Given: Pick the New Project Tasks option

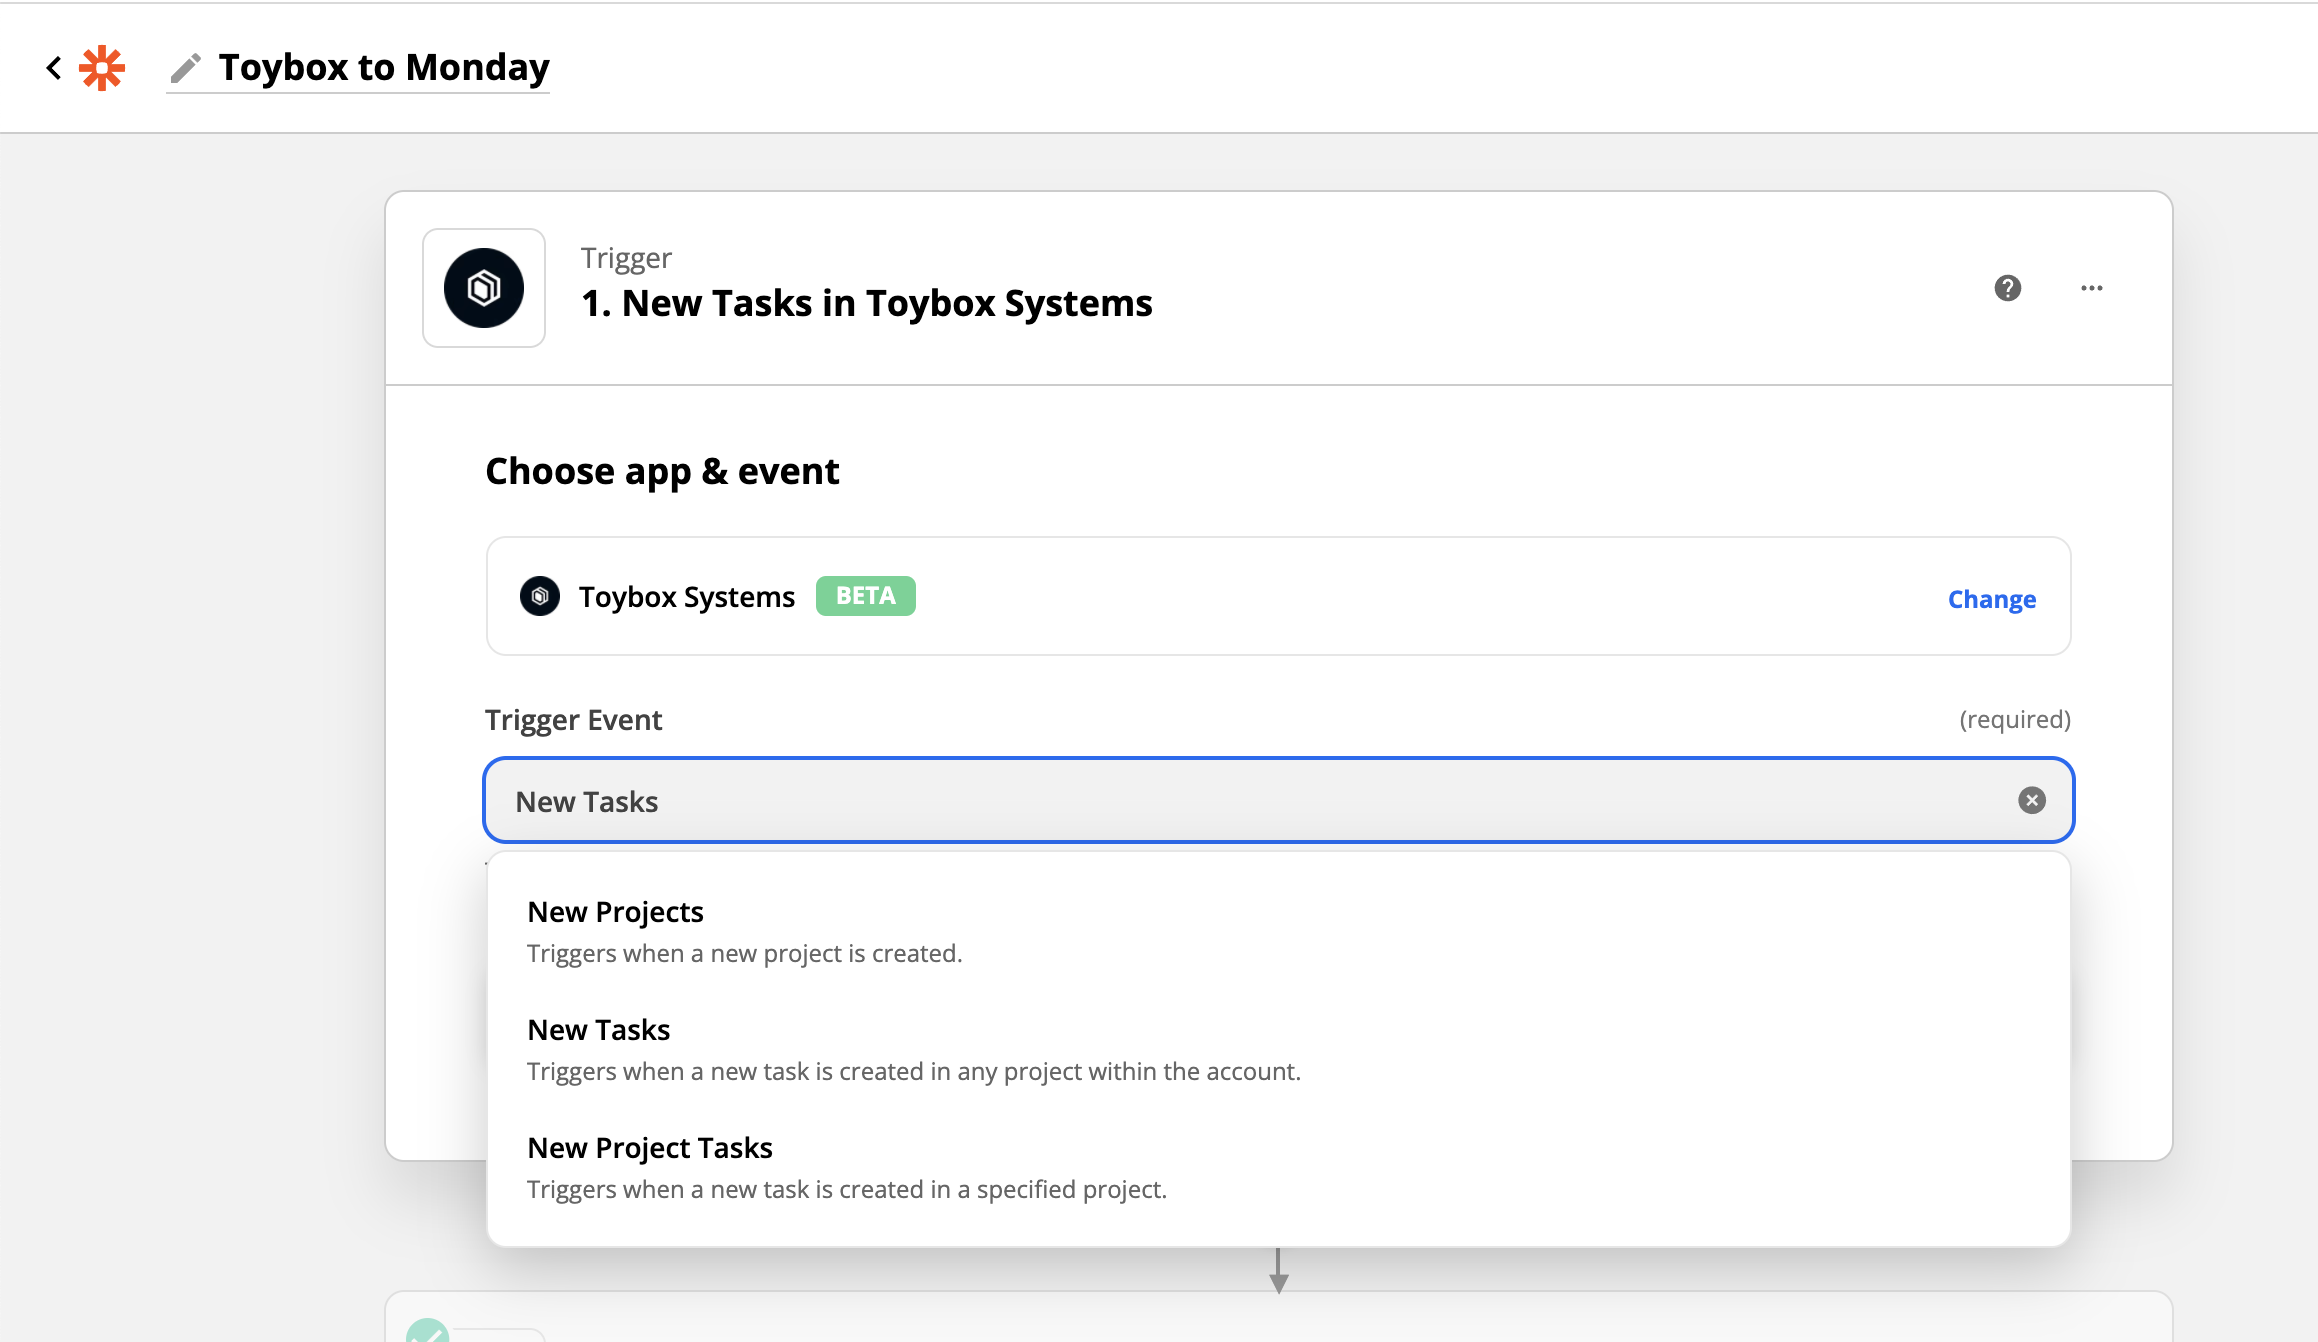Looking at the screenshot, I should [650, 1148].
